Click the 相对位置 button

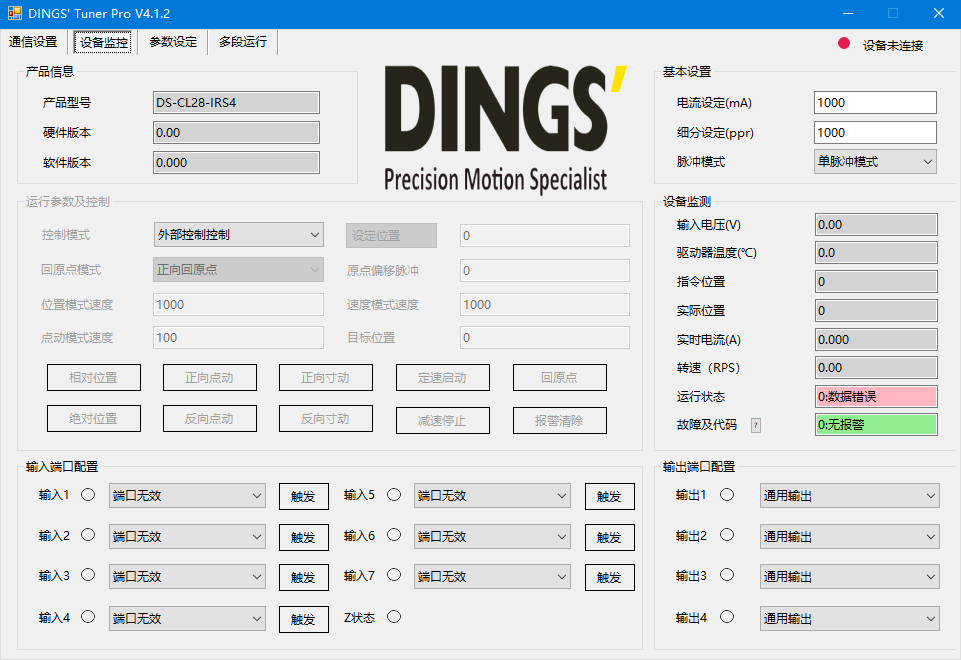click(x=94, y=377)
